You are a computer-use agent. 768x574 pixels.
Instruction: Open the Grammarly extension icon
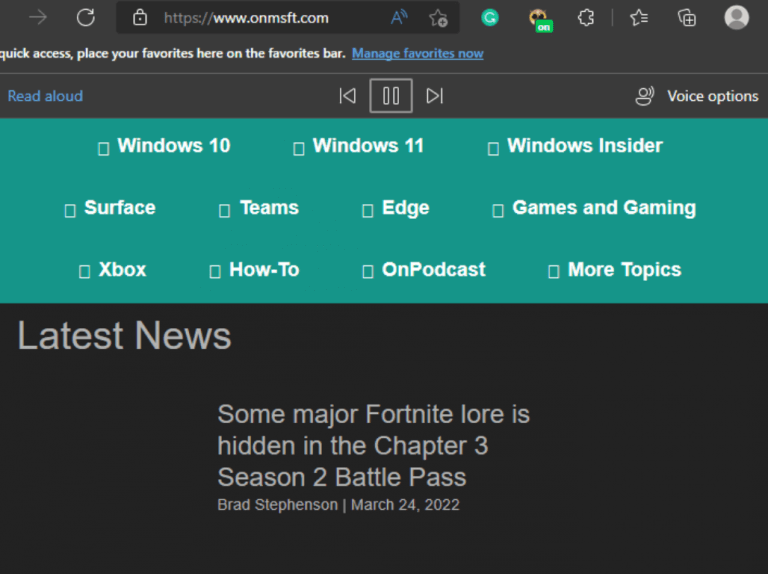490,18
